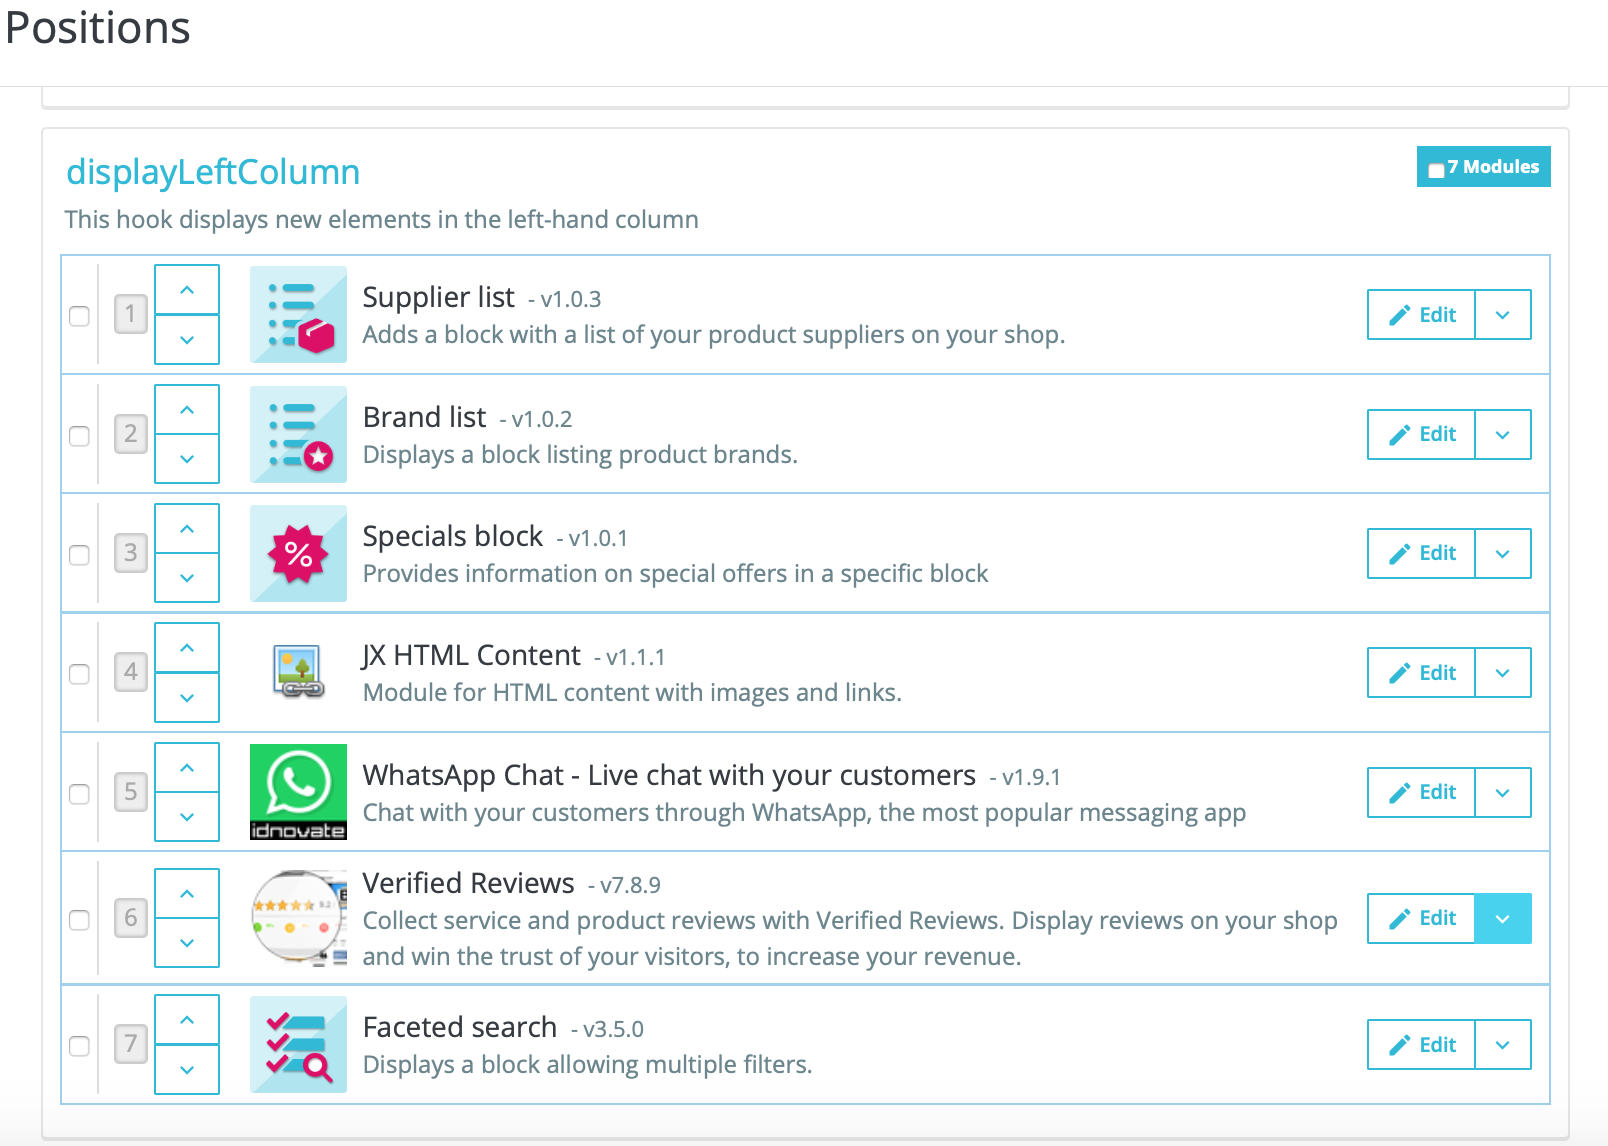1608x1146 pixels.
Task: Click the Supplier list module title
Action: pos(439,297)
